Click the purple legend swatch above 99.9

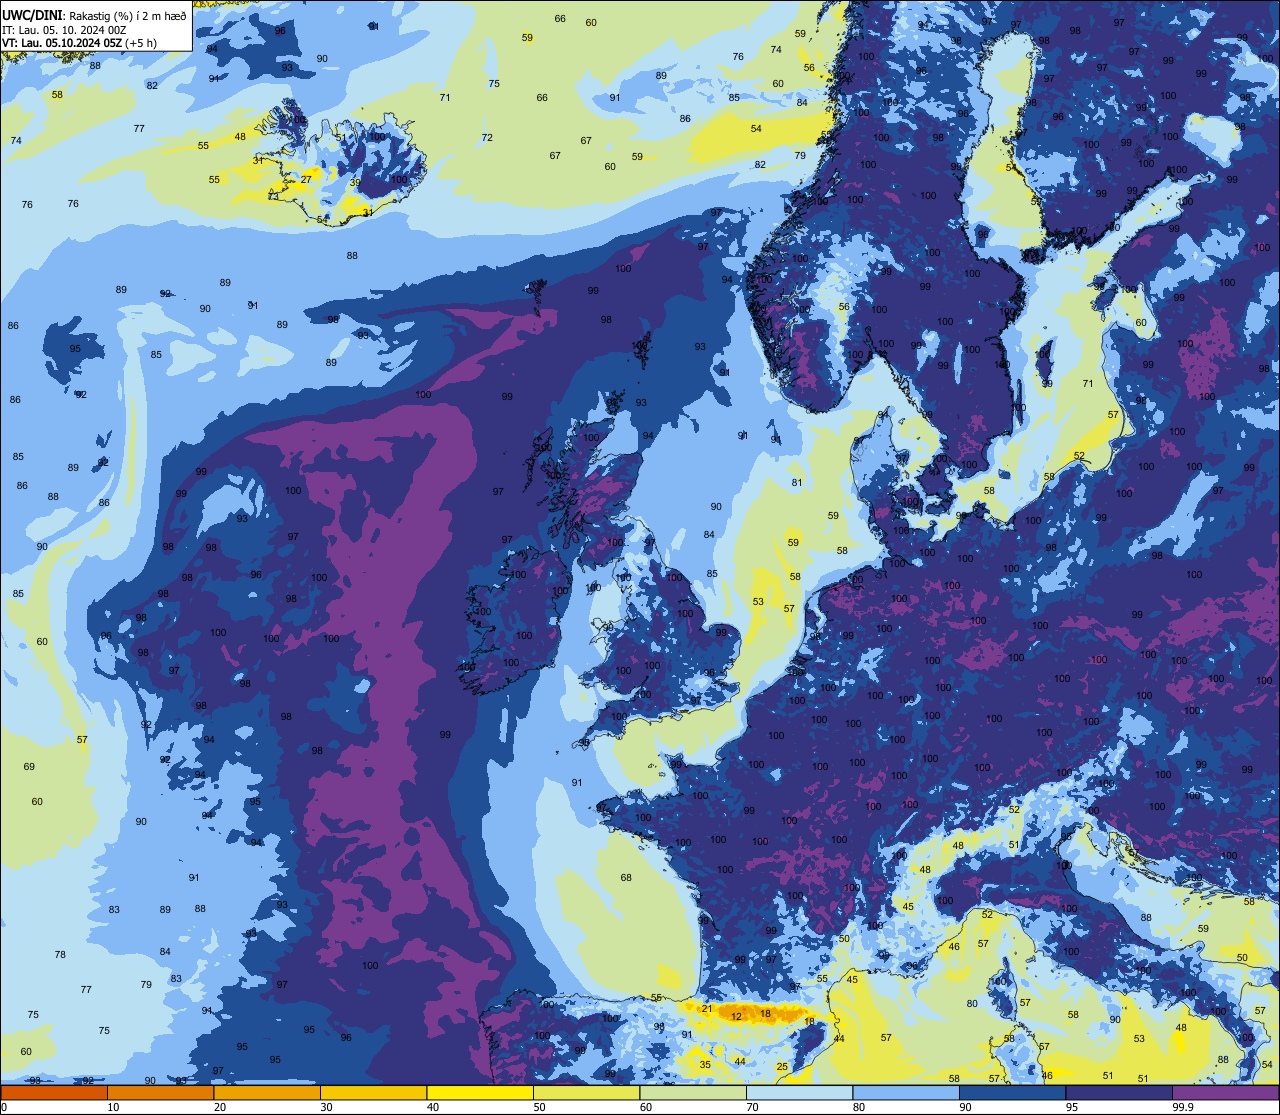(1226, 1092)
